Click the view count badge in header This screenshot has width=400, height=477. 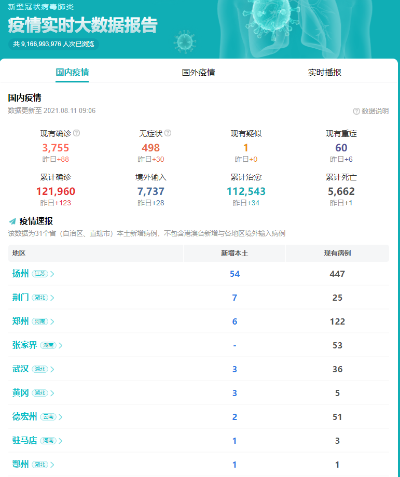[53, 44]
